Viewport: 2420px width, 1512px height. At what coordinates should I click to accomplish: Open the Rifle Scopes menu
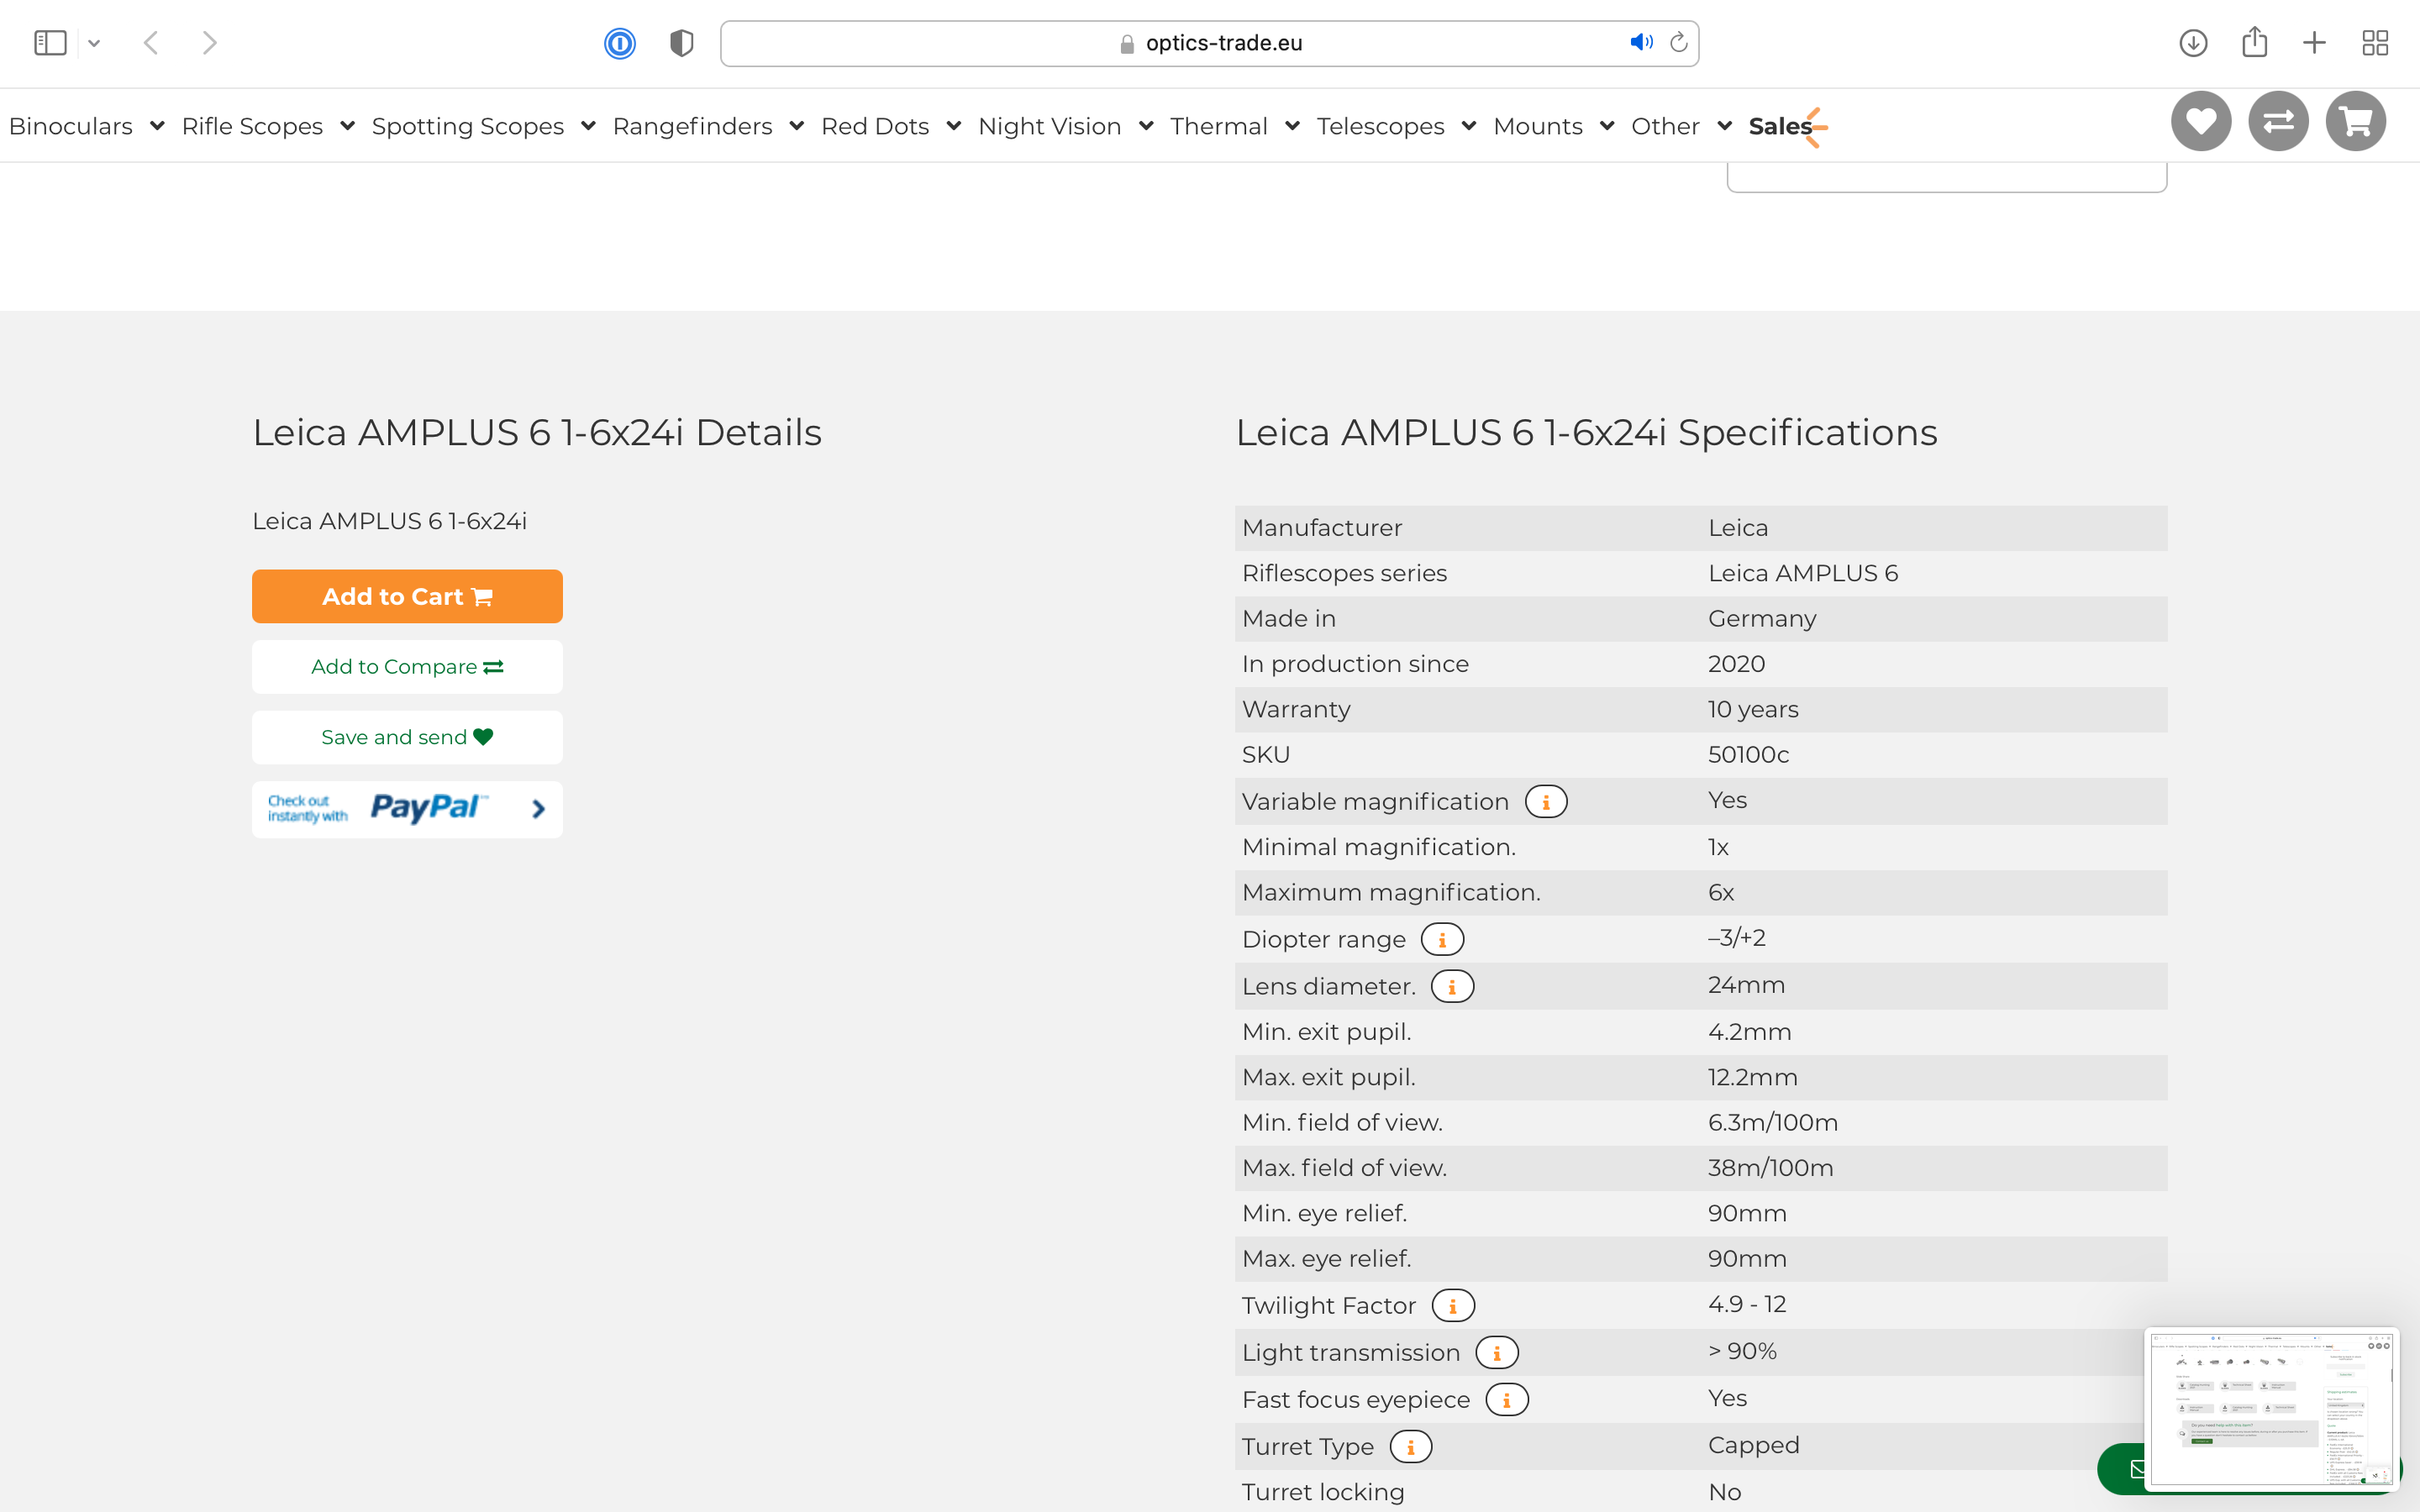pyautogui.click(x=252, y=126)
